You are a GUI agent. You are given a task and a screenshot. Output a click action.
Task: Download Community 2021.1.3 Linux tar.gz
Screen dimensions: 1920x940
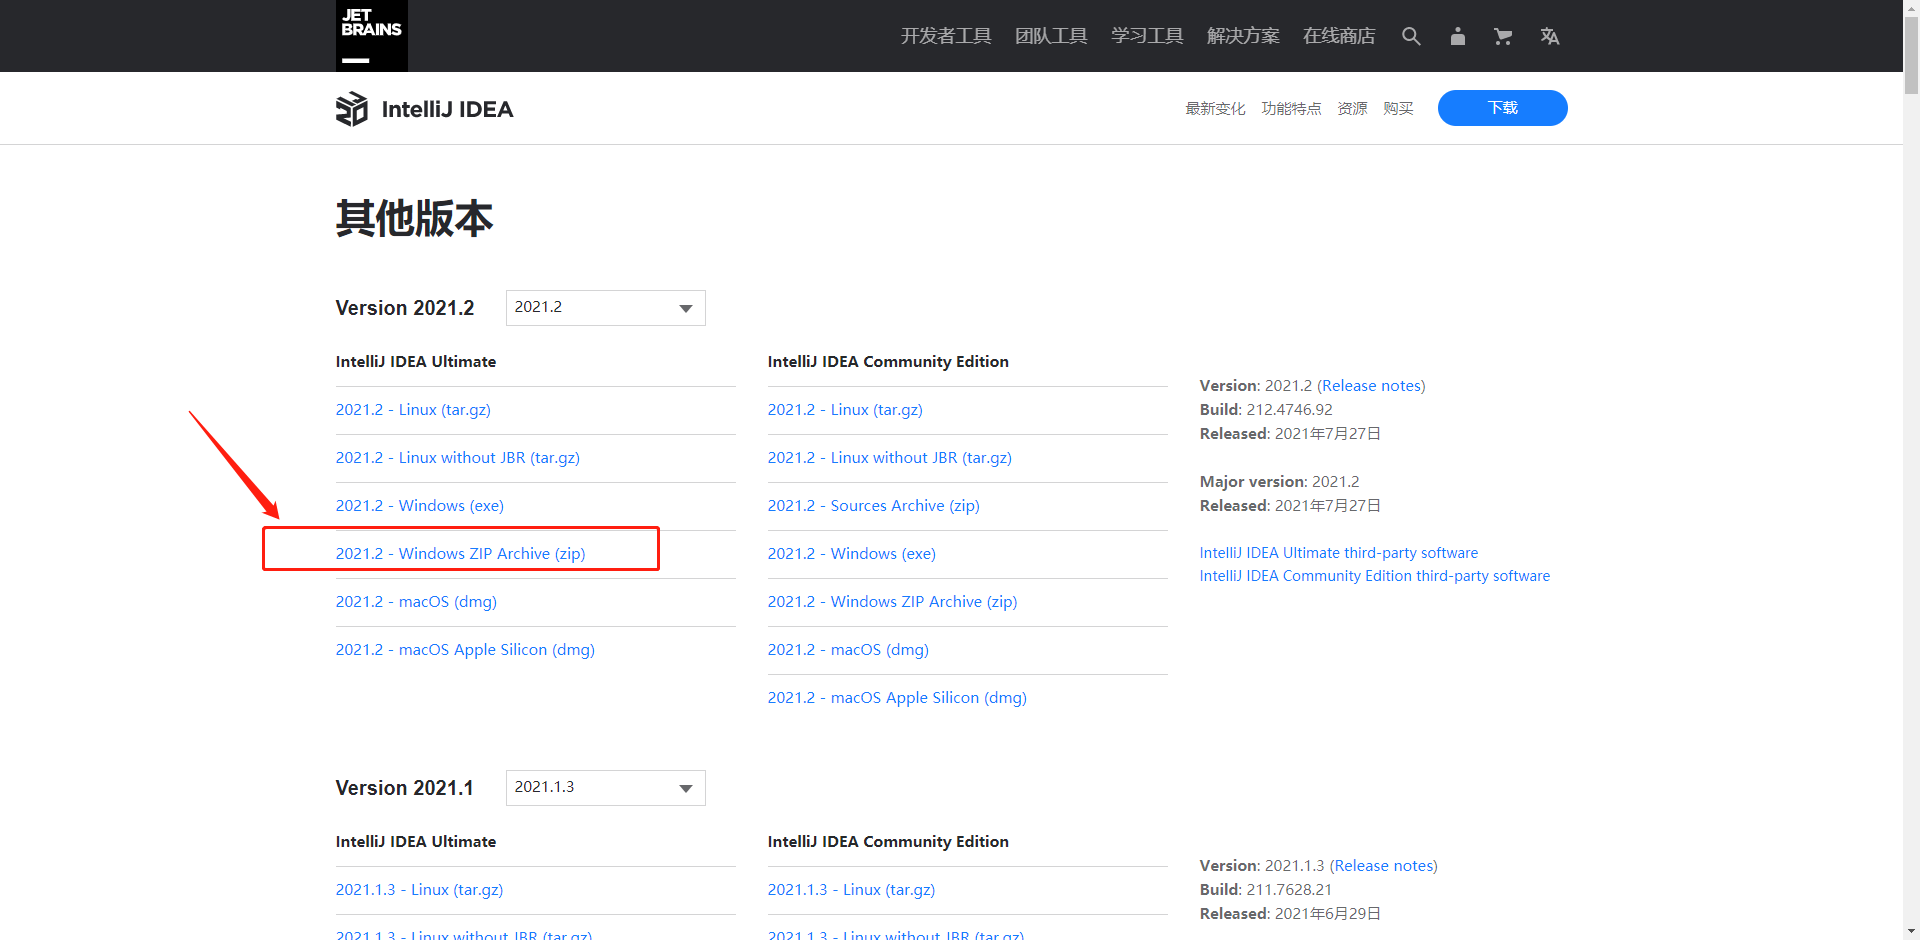[x=851, y=890]
